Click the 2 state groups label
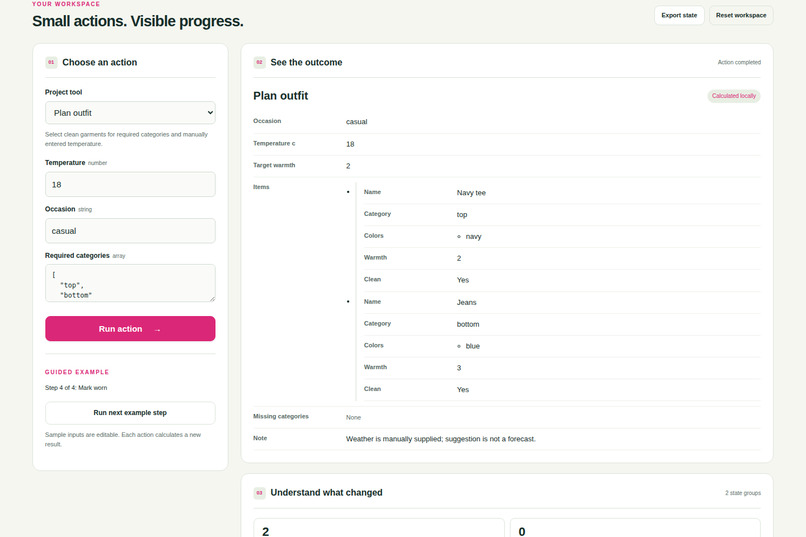Image resolution: width=806 pixels, height=537 pixels. click(743, 493)
